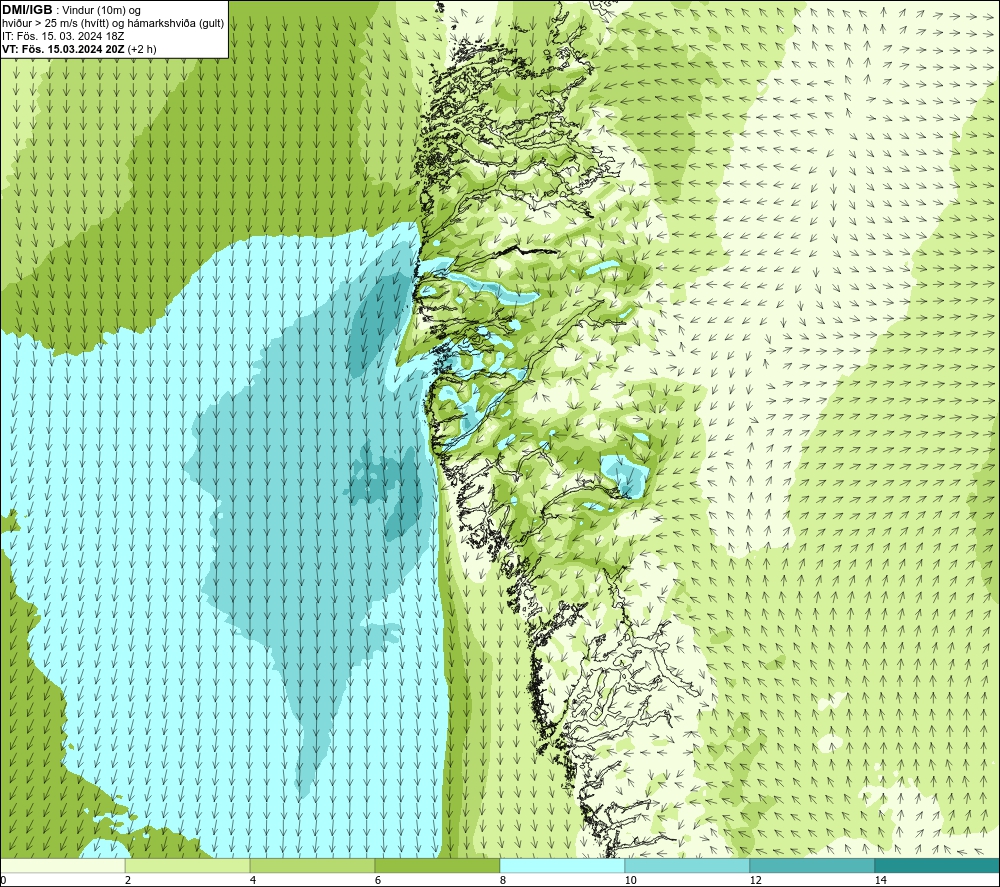Click the 'IT: Fös. 15. 03. 2024 18Z' line
Image resolution: width=1000 pixels, height=887 pixels.
[x=62, y=36]
